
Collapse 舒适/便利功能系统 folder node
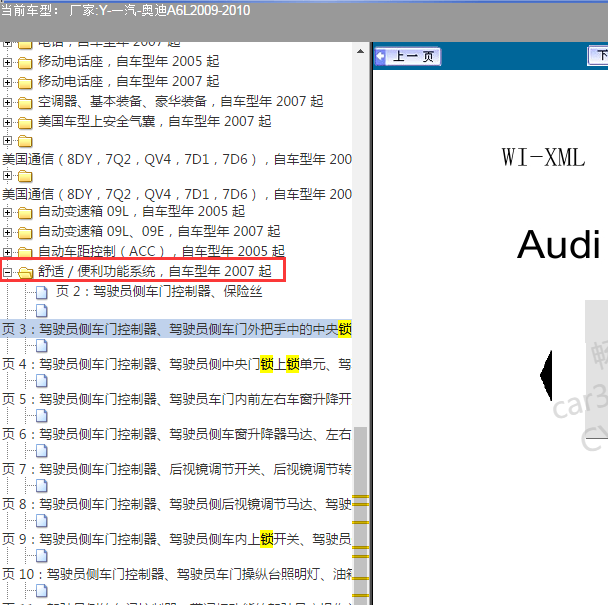coord(7,272)
